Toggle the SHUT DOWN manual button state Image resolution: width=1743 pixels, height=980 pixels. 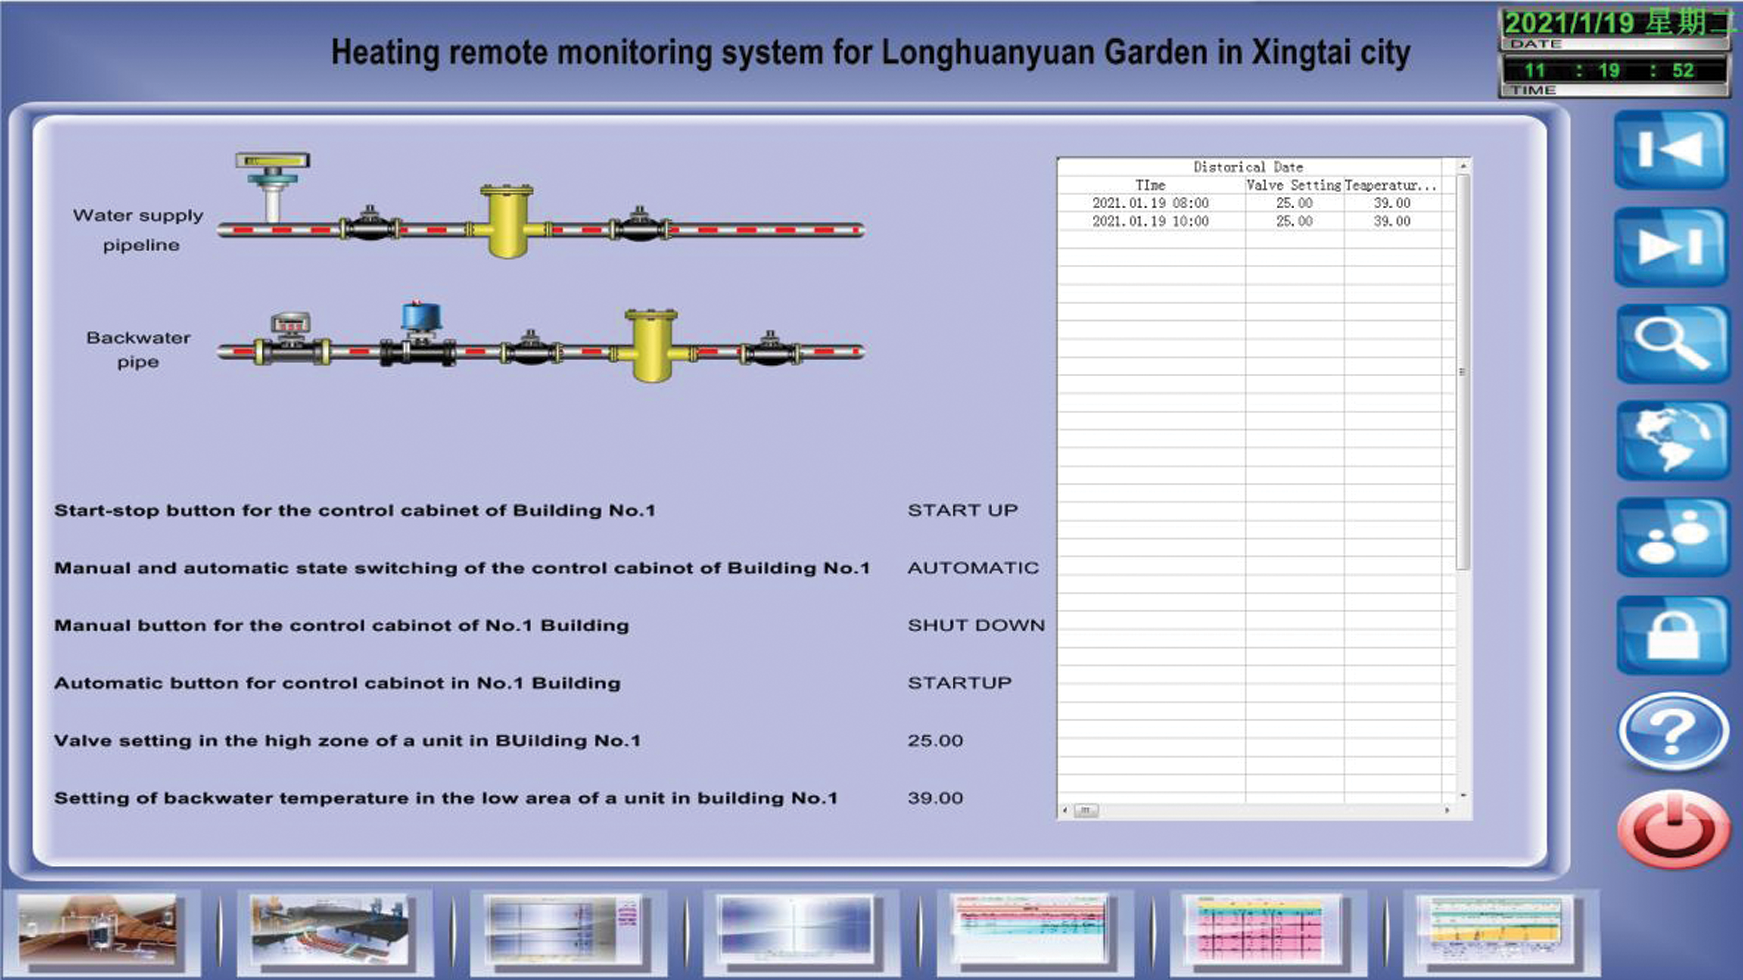point(975,626)
